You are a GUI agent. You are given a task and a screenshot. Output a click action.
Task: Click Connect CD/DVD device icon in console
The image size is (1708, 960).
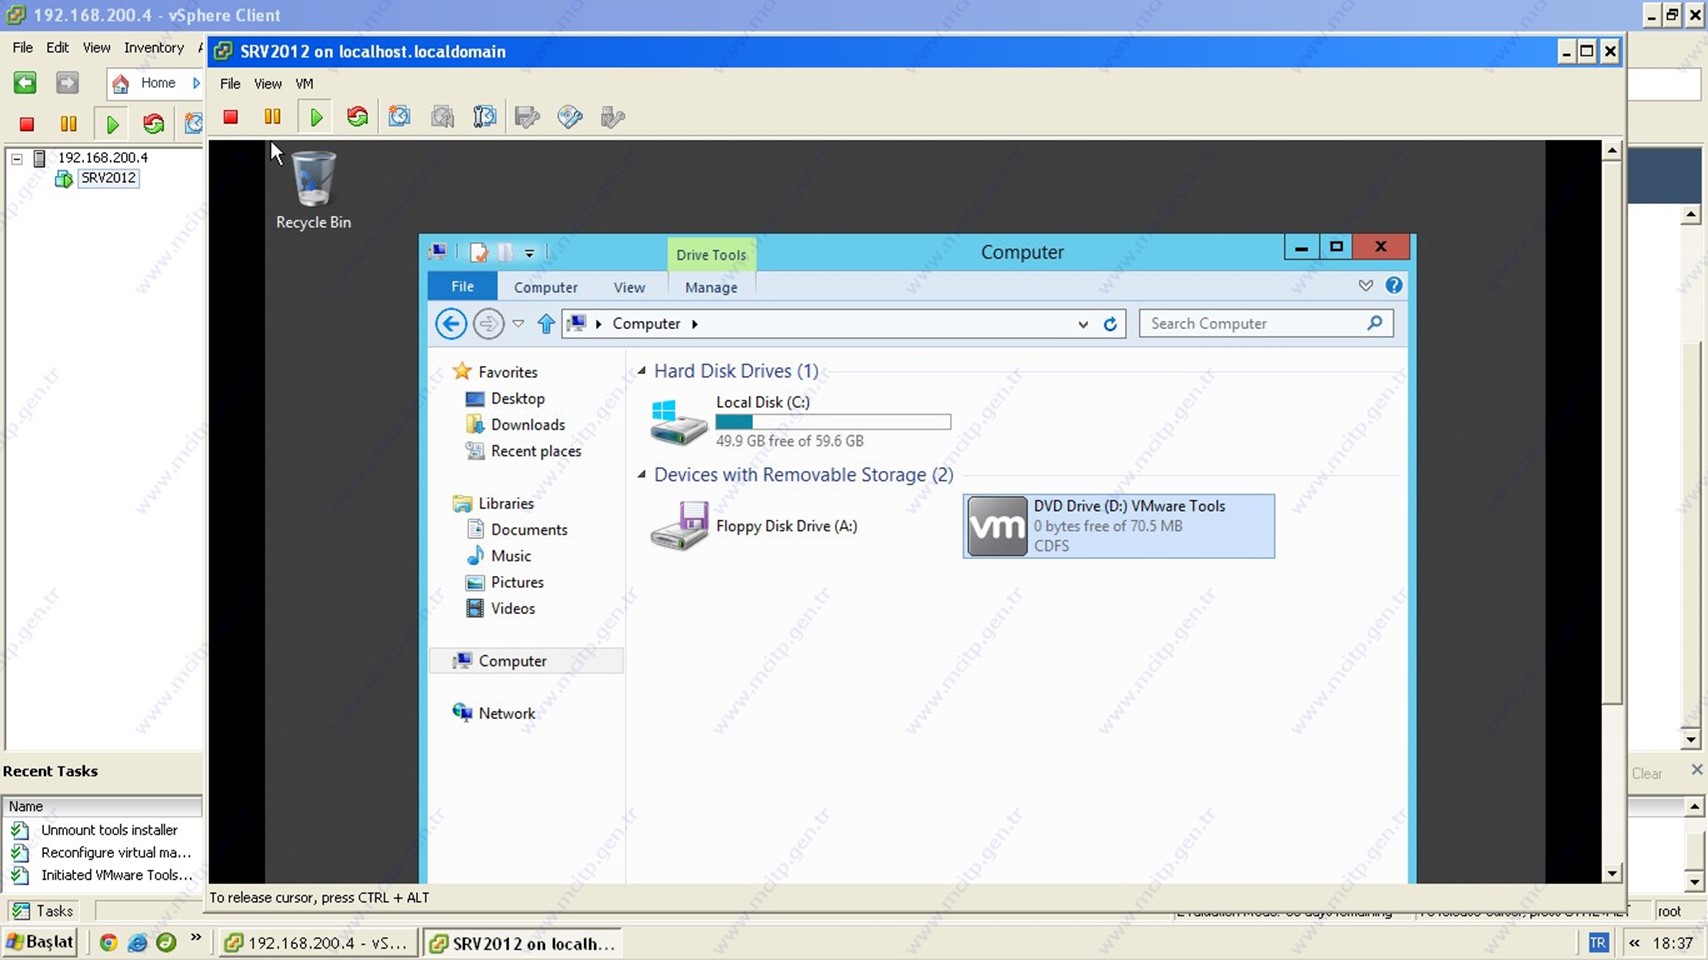[570, 117]
